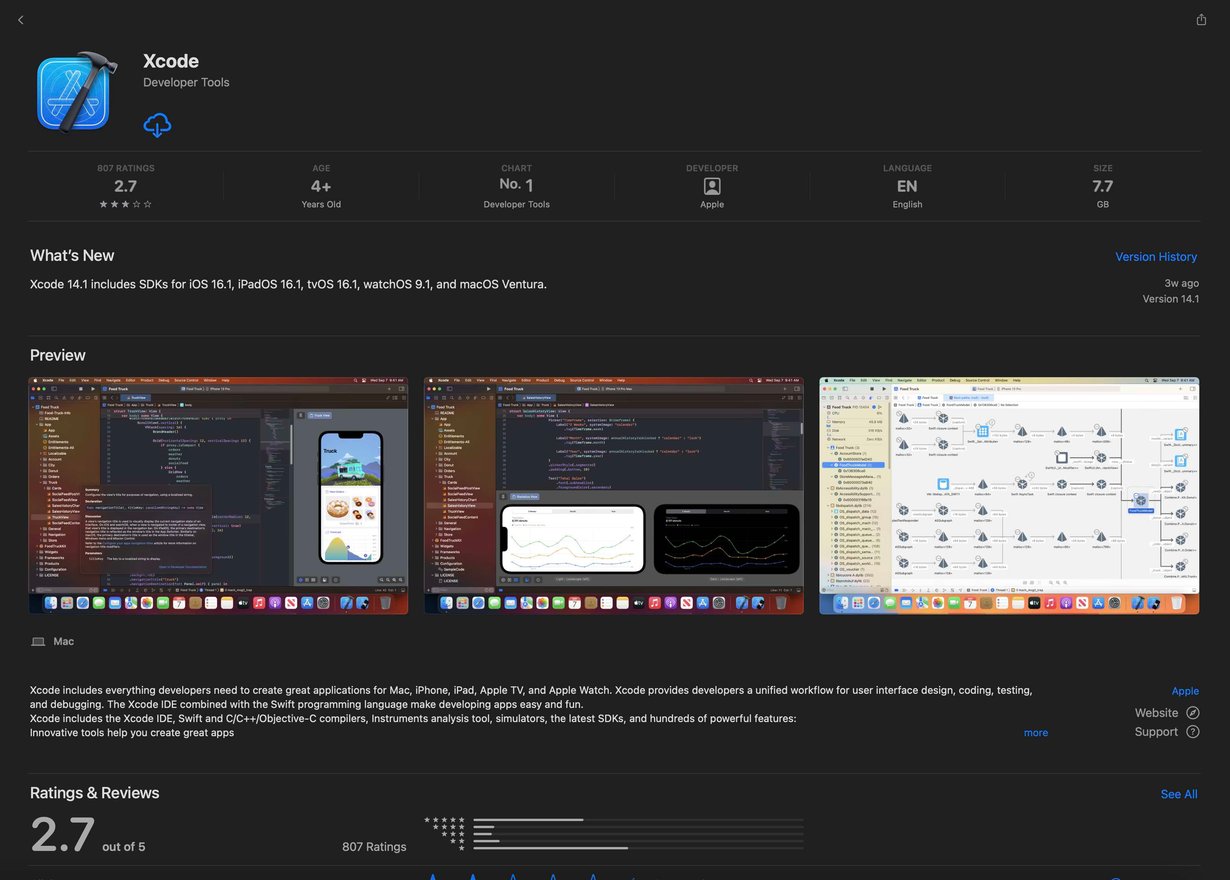Image resolution: width=1230 pixels, height=880 pixels.
Task: Open the third preview with the dependency graph
Action: (1009, 494)
